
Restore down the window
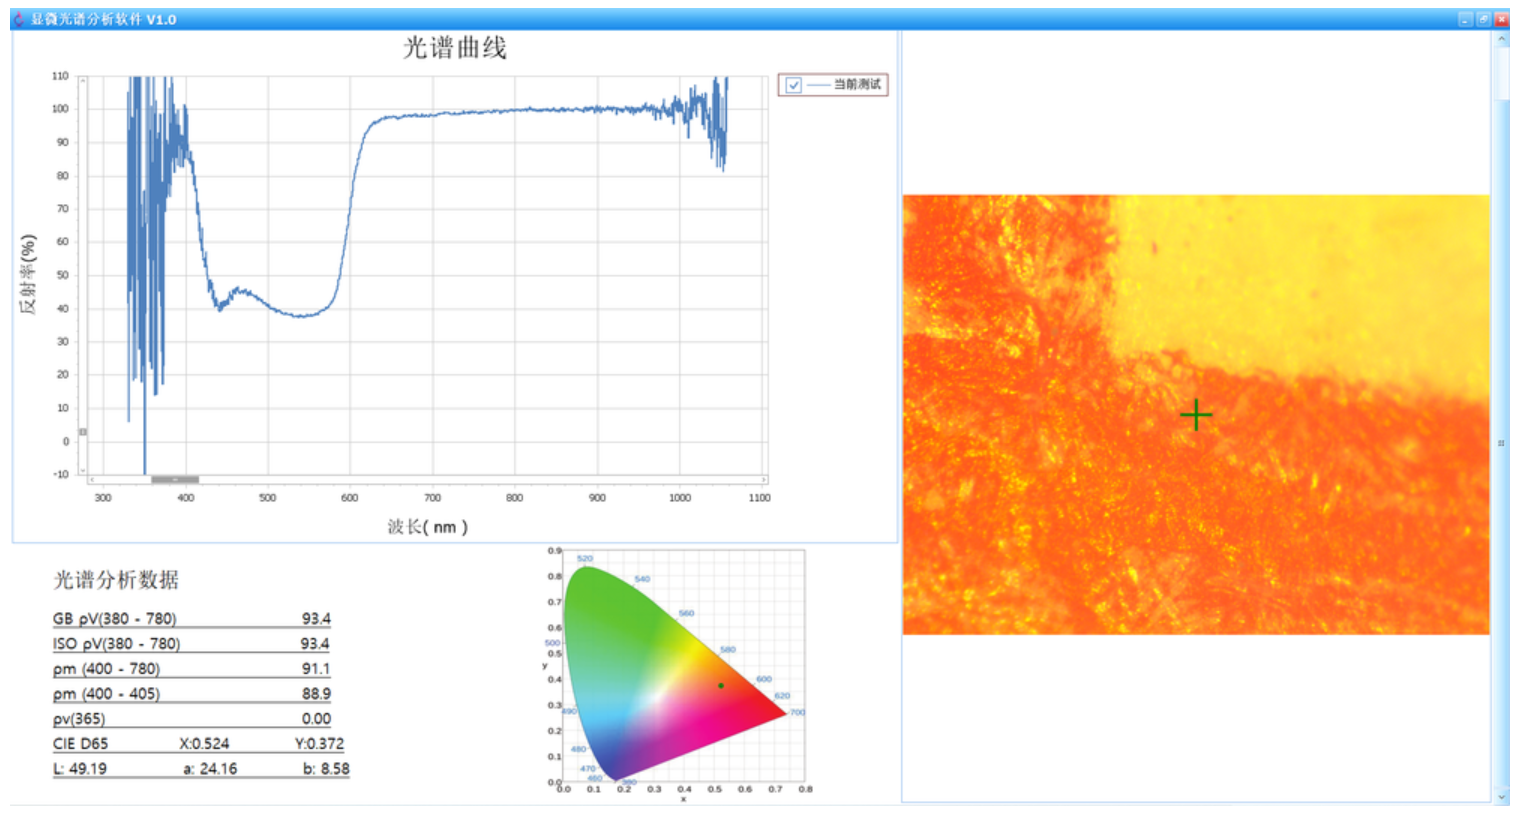pos(1483,19)
